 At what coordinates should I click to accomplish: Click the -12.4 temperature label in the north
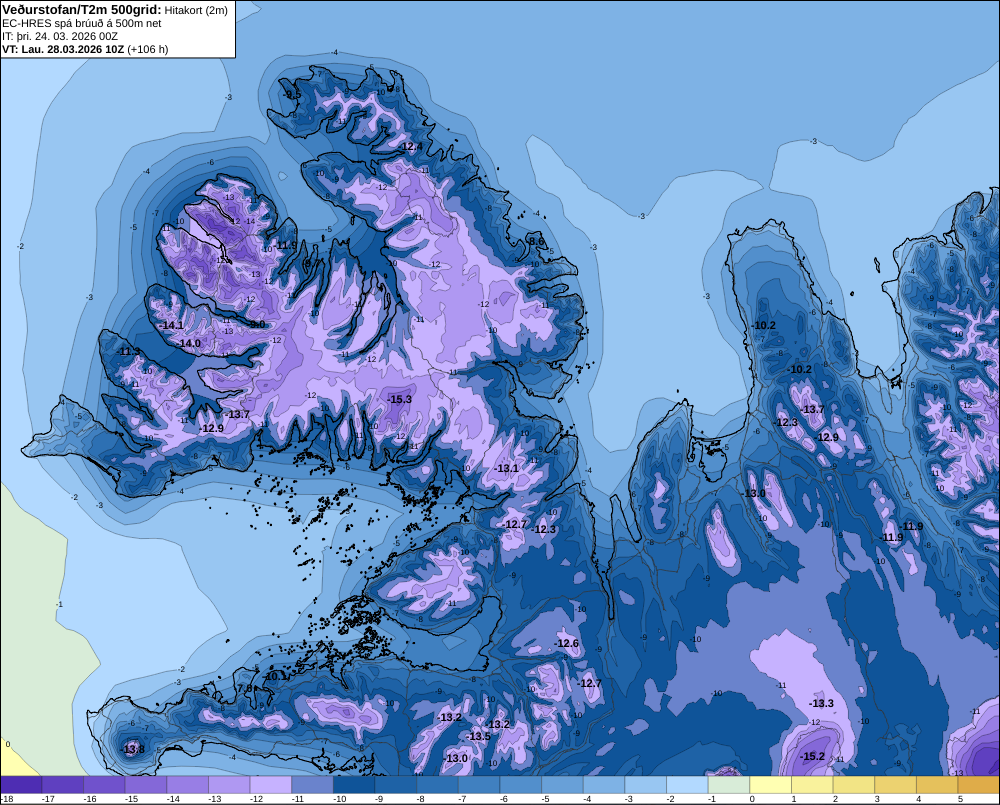(x=410, y=147)
